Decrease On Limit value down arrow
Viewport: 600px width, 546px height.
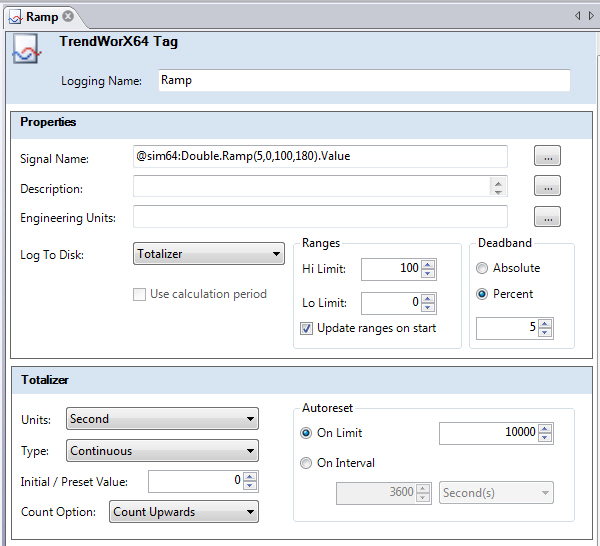(x=545, y=438)
